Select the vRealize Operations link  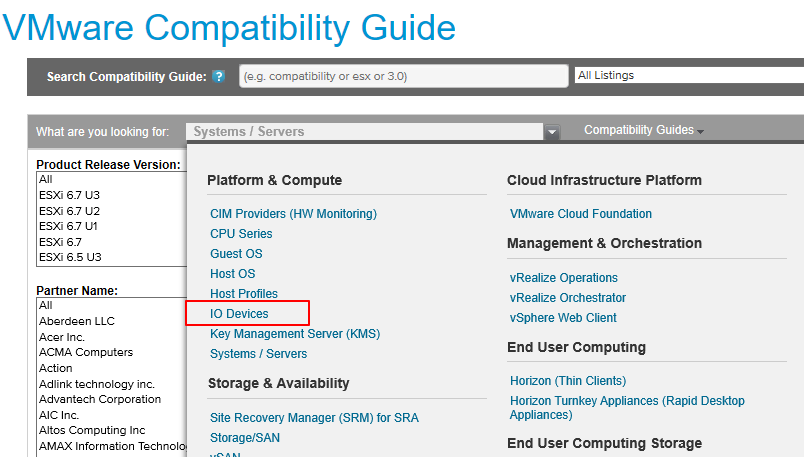point(564,278)
